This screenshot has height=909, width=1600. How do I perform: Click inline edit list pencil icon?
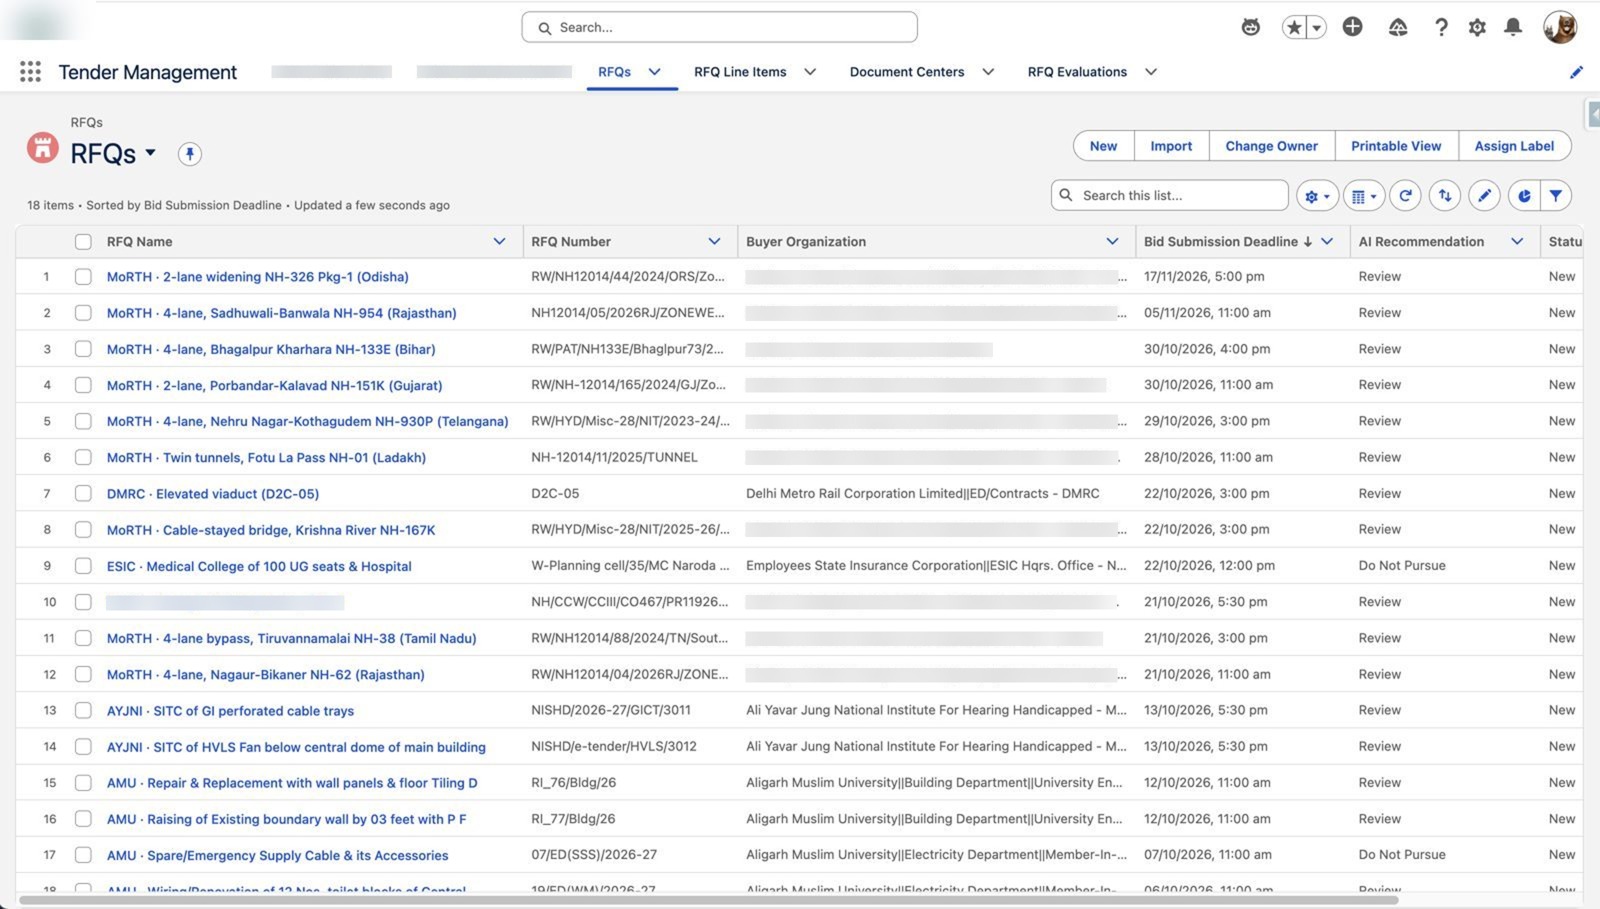coord(1484,196)
